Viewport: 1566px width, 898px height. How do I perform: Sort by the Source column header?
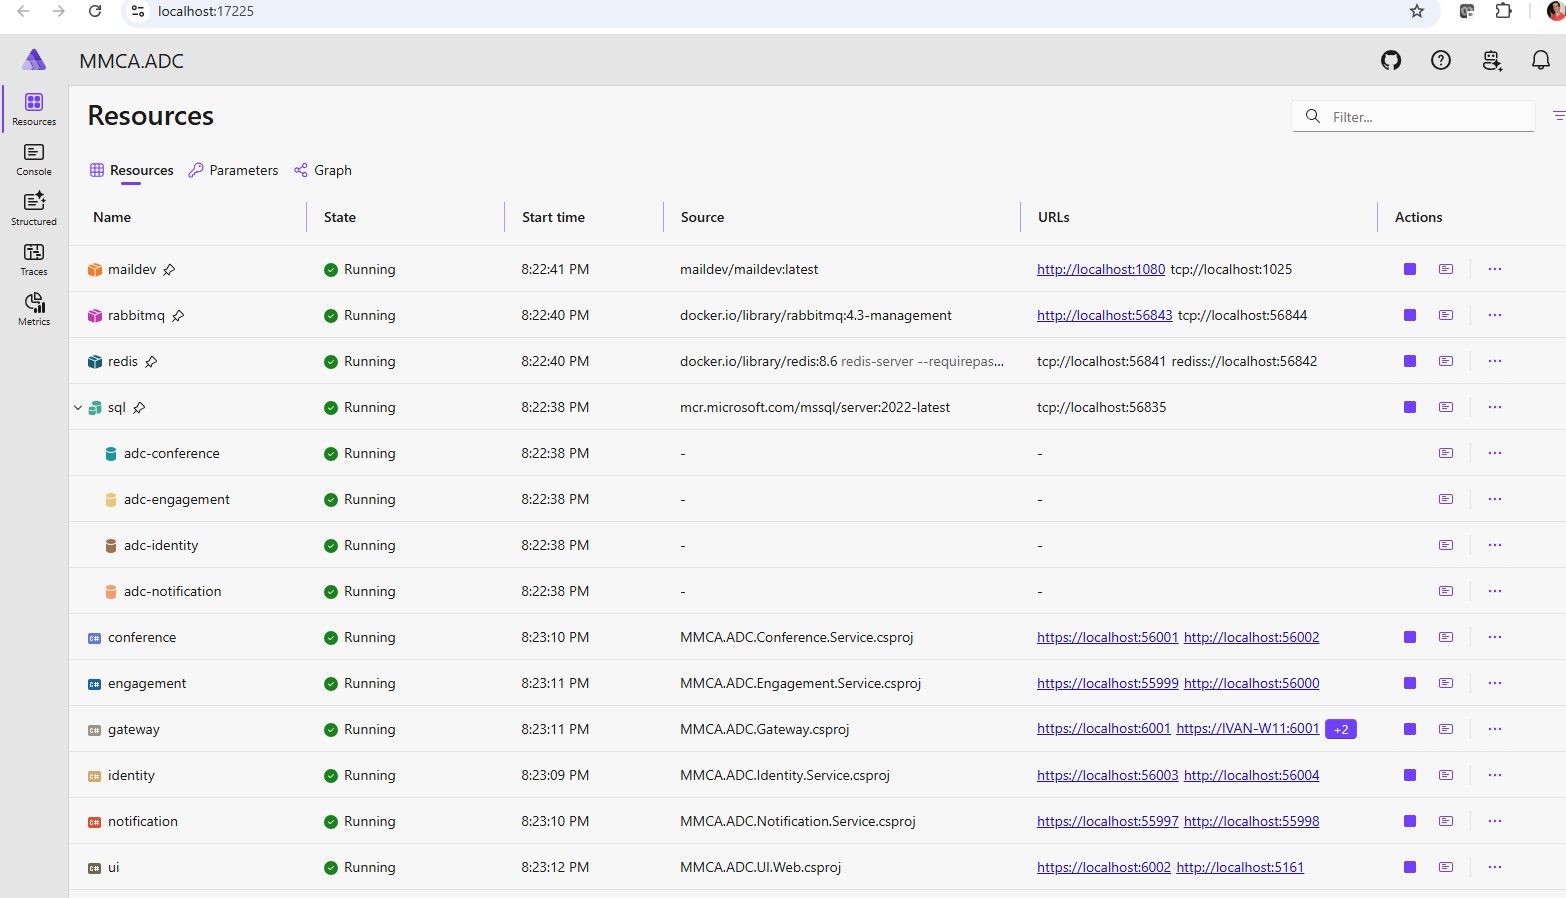pyautogui.click(x=702, y=217)
